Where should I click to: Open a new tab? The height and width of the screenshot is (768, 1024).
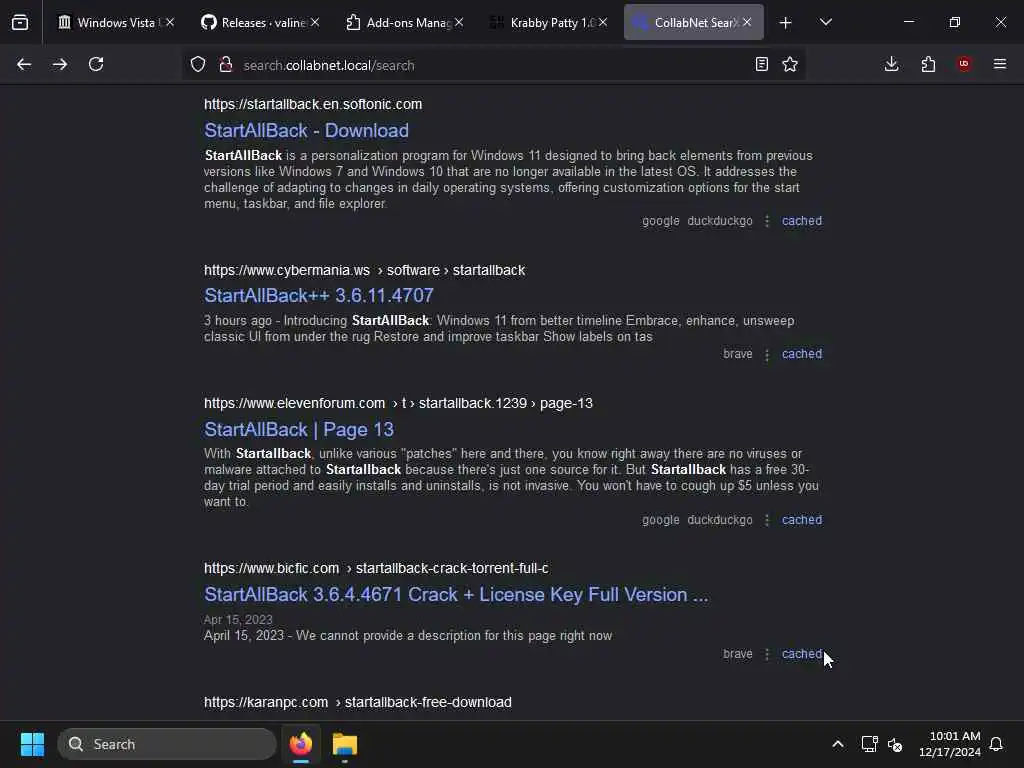(x=786, y=23)
